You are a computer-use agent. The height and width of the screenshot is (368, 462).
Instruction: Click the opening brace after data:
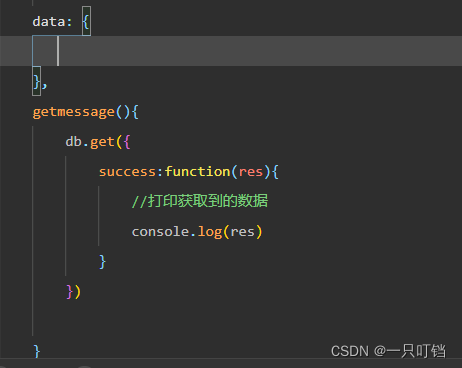pyautogui.click(x=86, y=22)
